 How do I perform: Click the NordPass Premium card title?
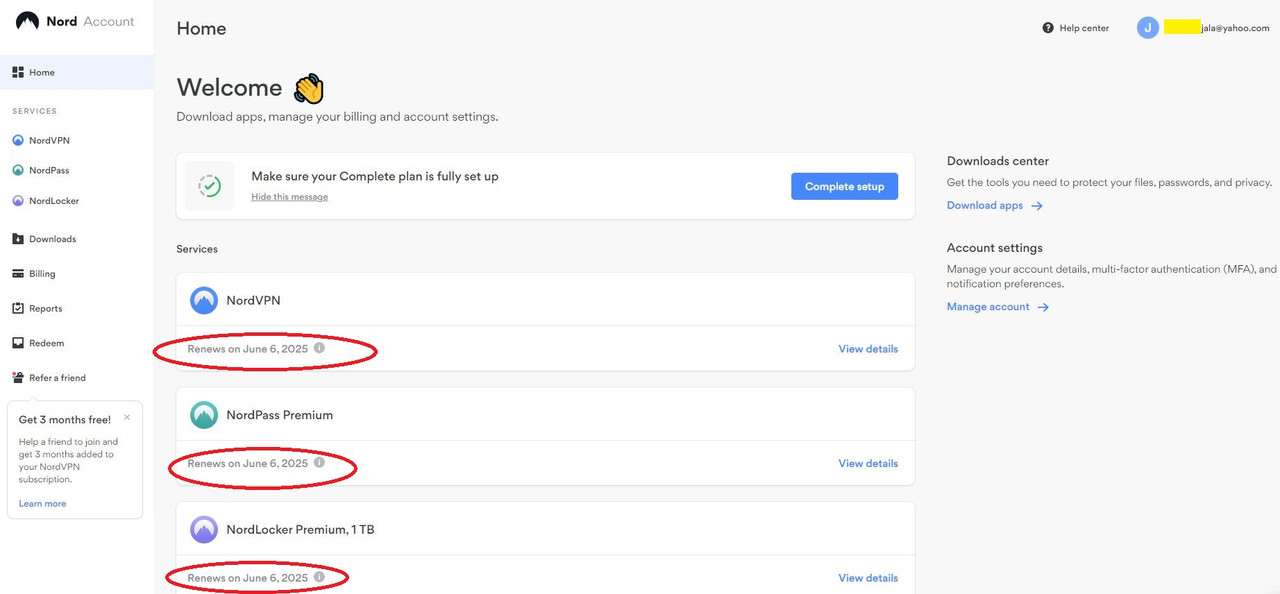point(279,415)
